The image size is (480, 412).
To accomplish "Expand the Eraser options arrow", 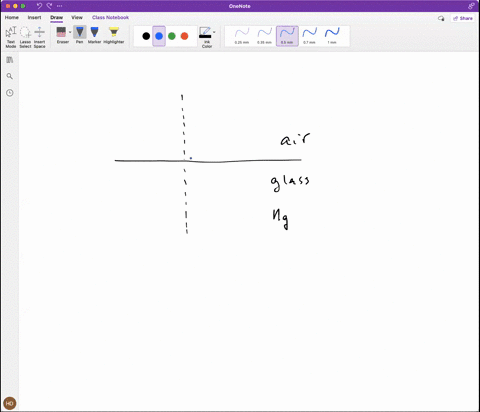I will 70,32.
